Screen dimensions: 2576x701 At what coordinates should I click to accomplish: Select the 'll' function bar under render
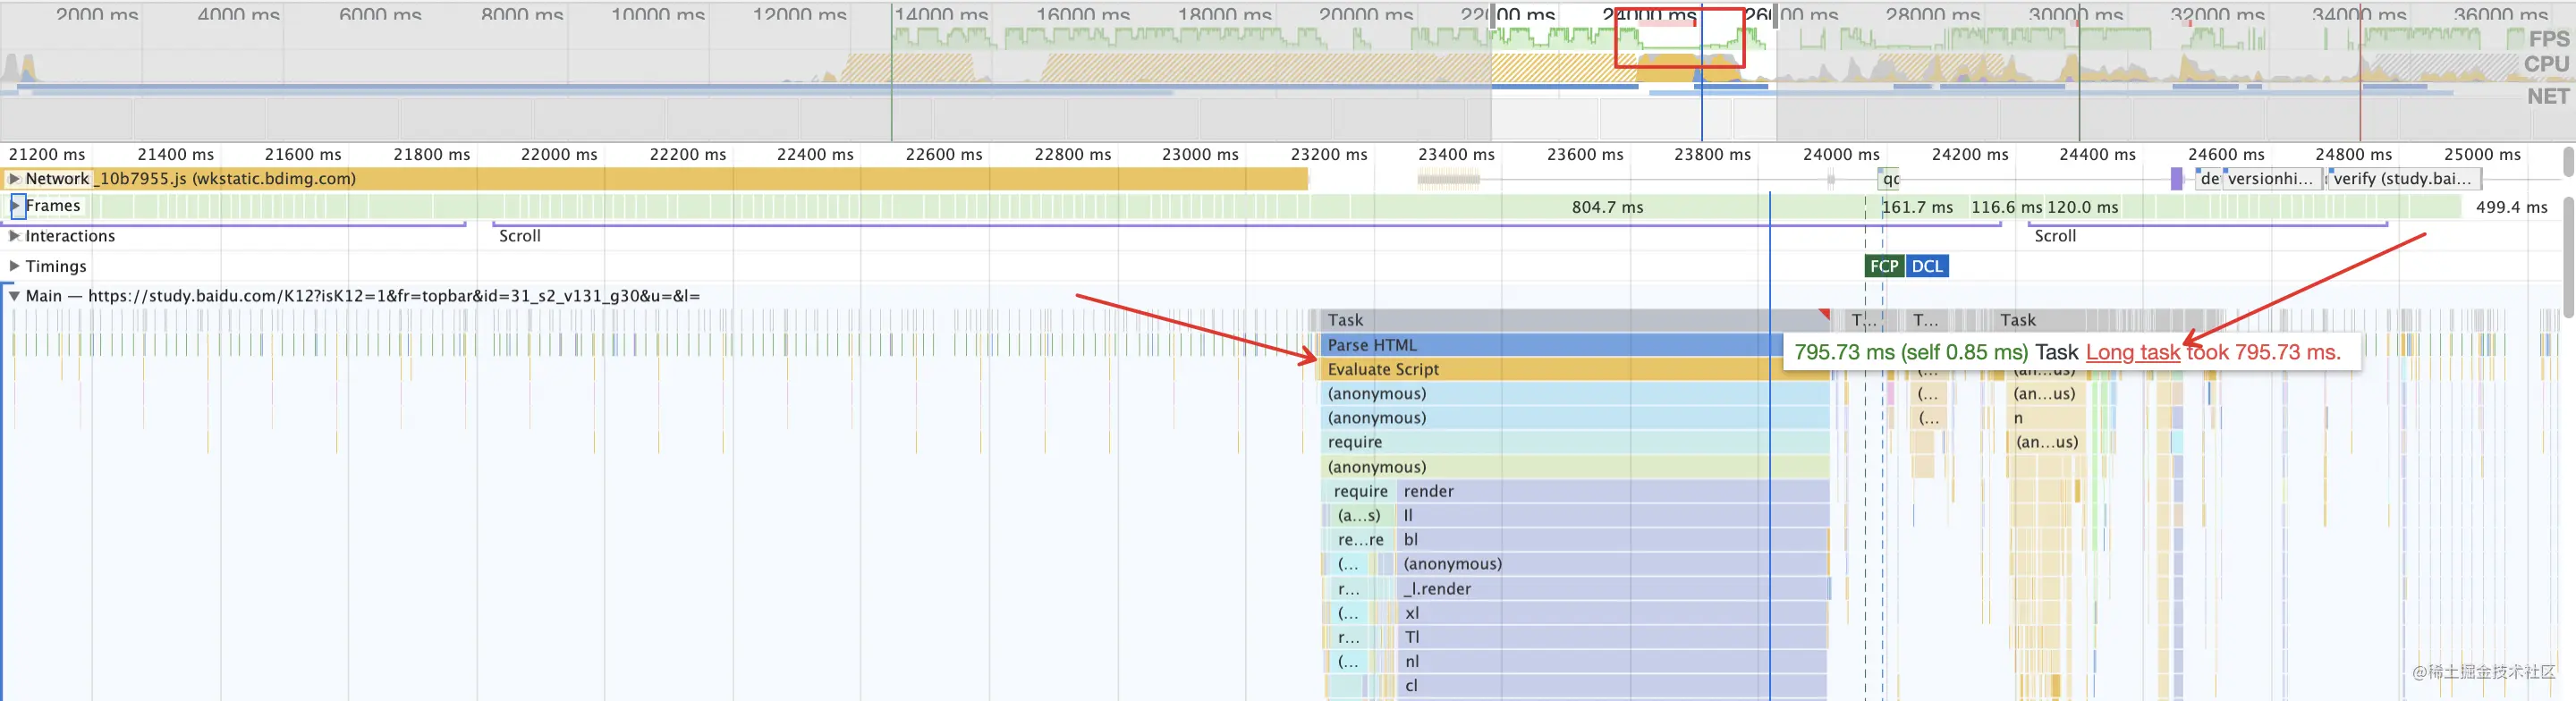[x=1613, y=515]
